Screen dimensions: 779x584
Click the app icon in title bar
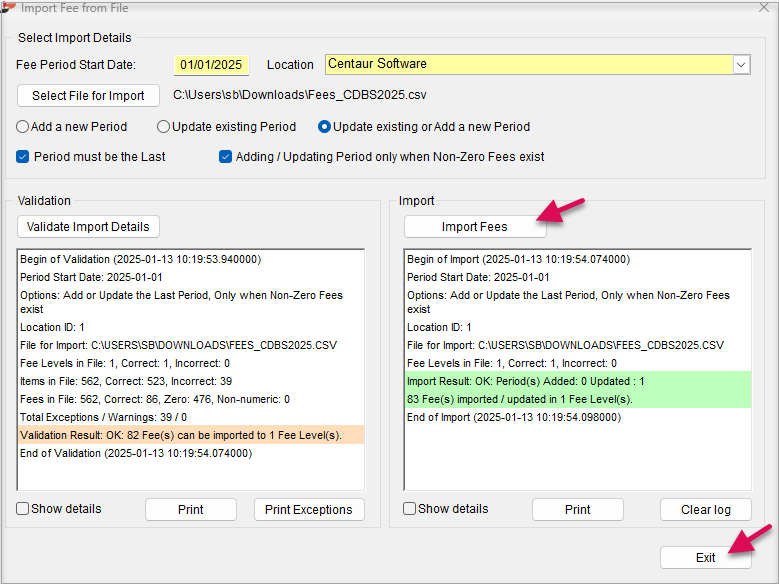point(8,7)
